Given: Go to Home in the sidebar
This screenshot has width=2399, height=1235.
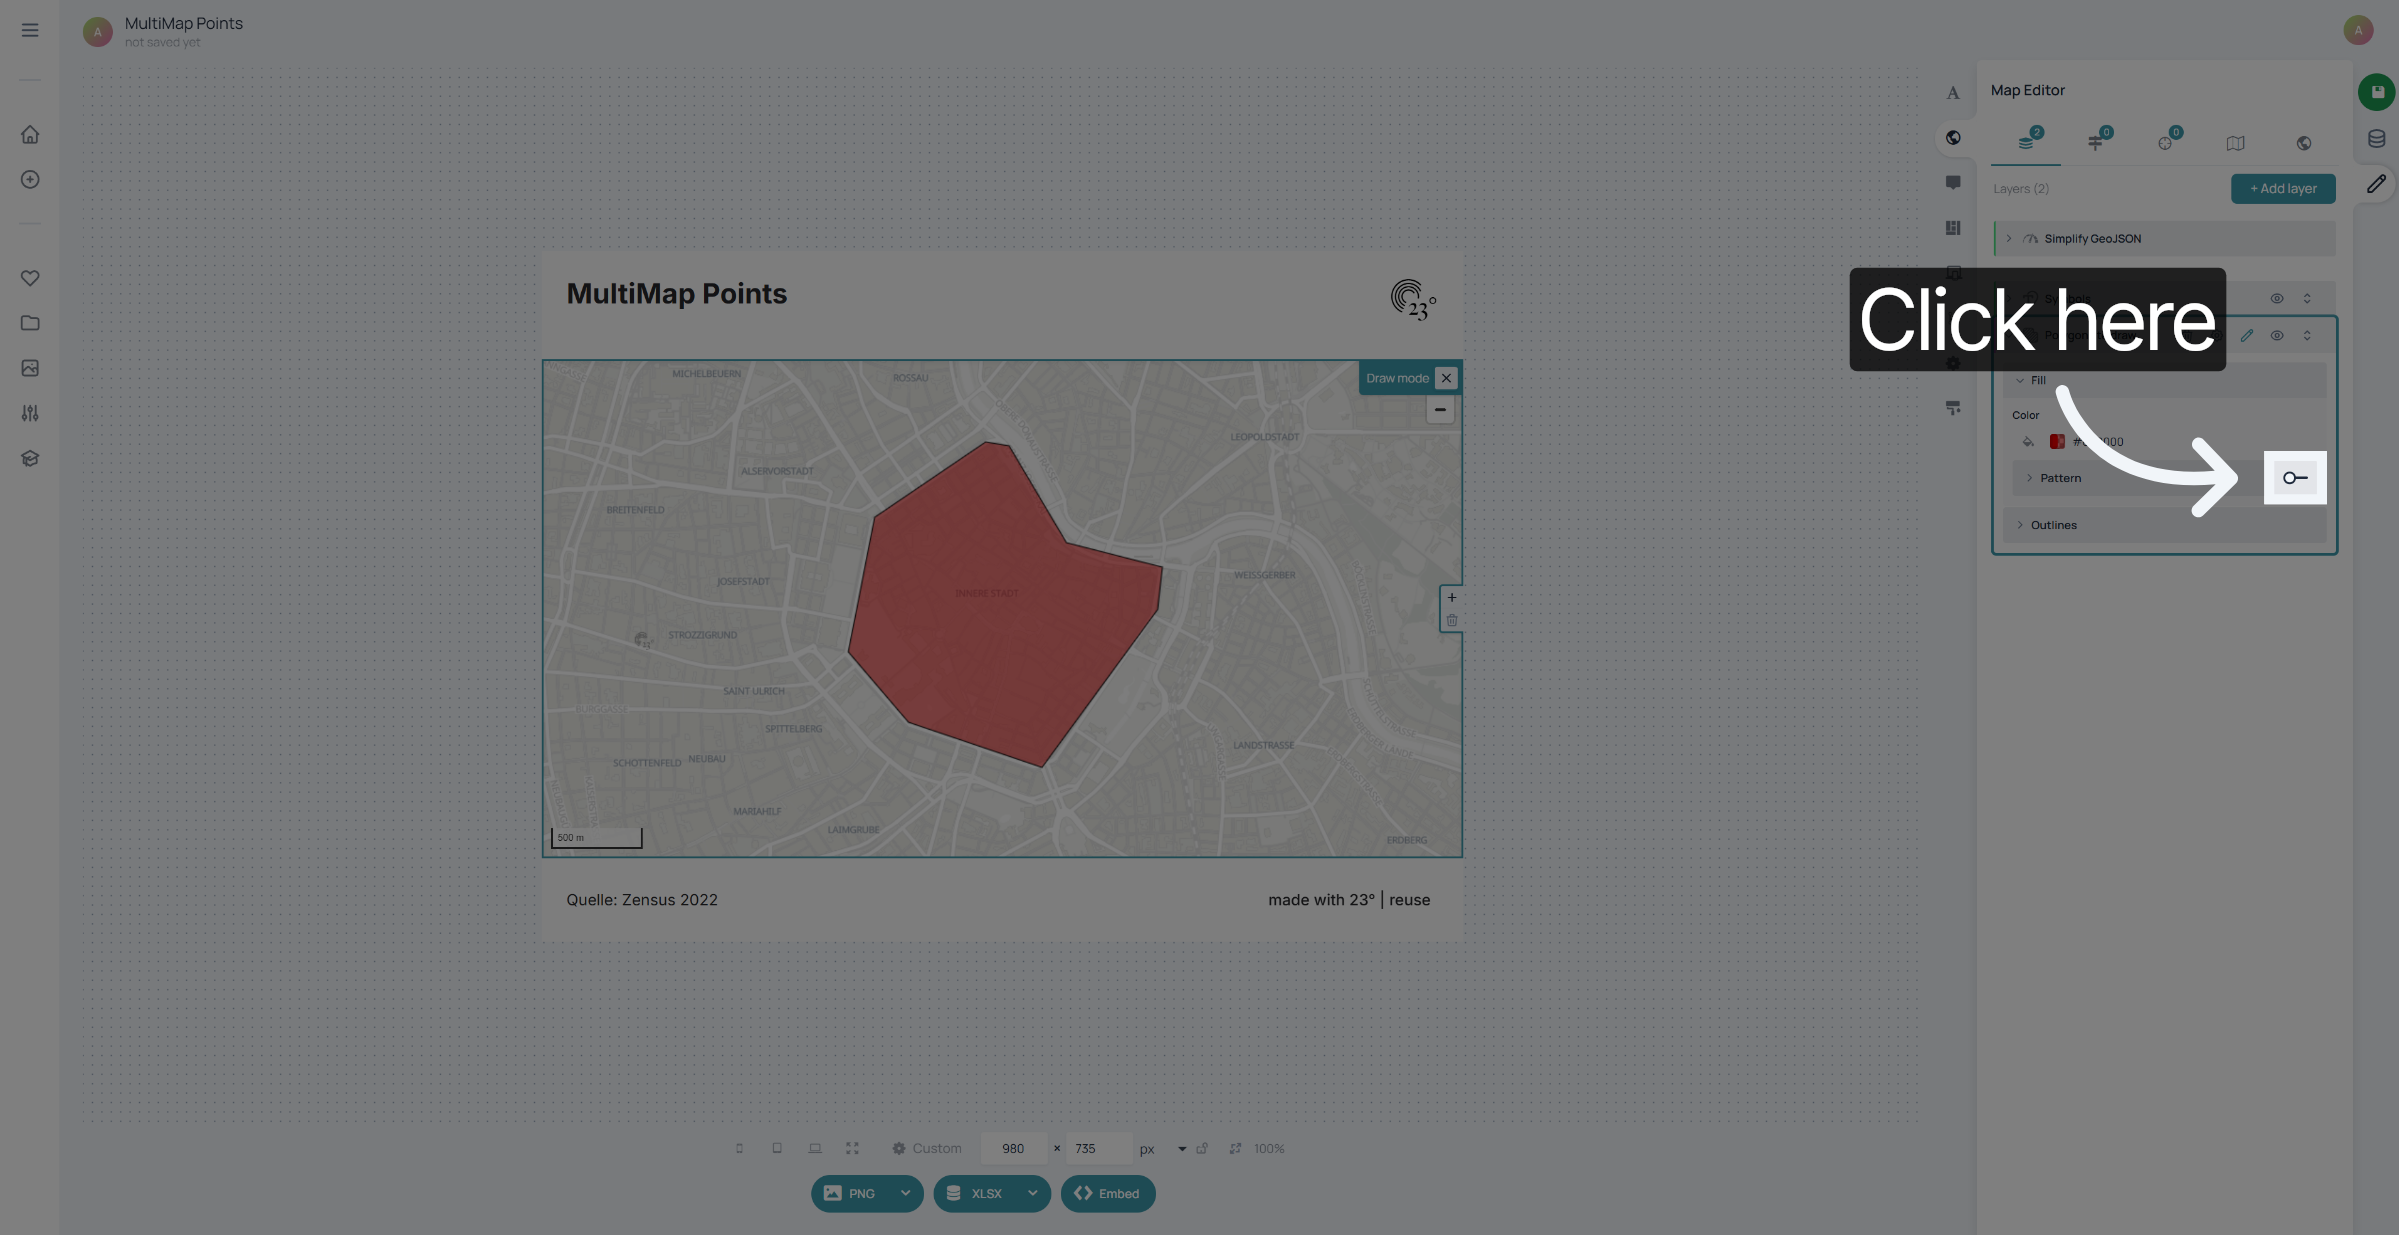Looking at the screenshot, I should [x=30, y=134].
